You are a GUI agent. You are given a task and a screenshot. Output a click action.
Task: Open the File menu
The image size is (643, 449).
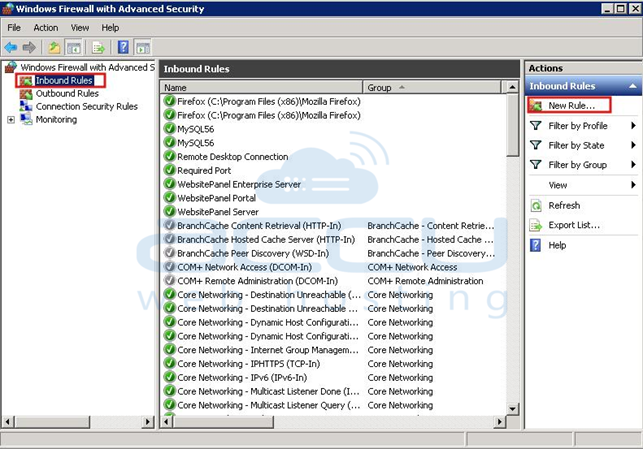point(14,28)
